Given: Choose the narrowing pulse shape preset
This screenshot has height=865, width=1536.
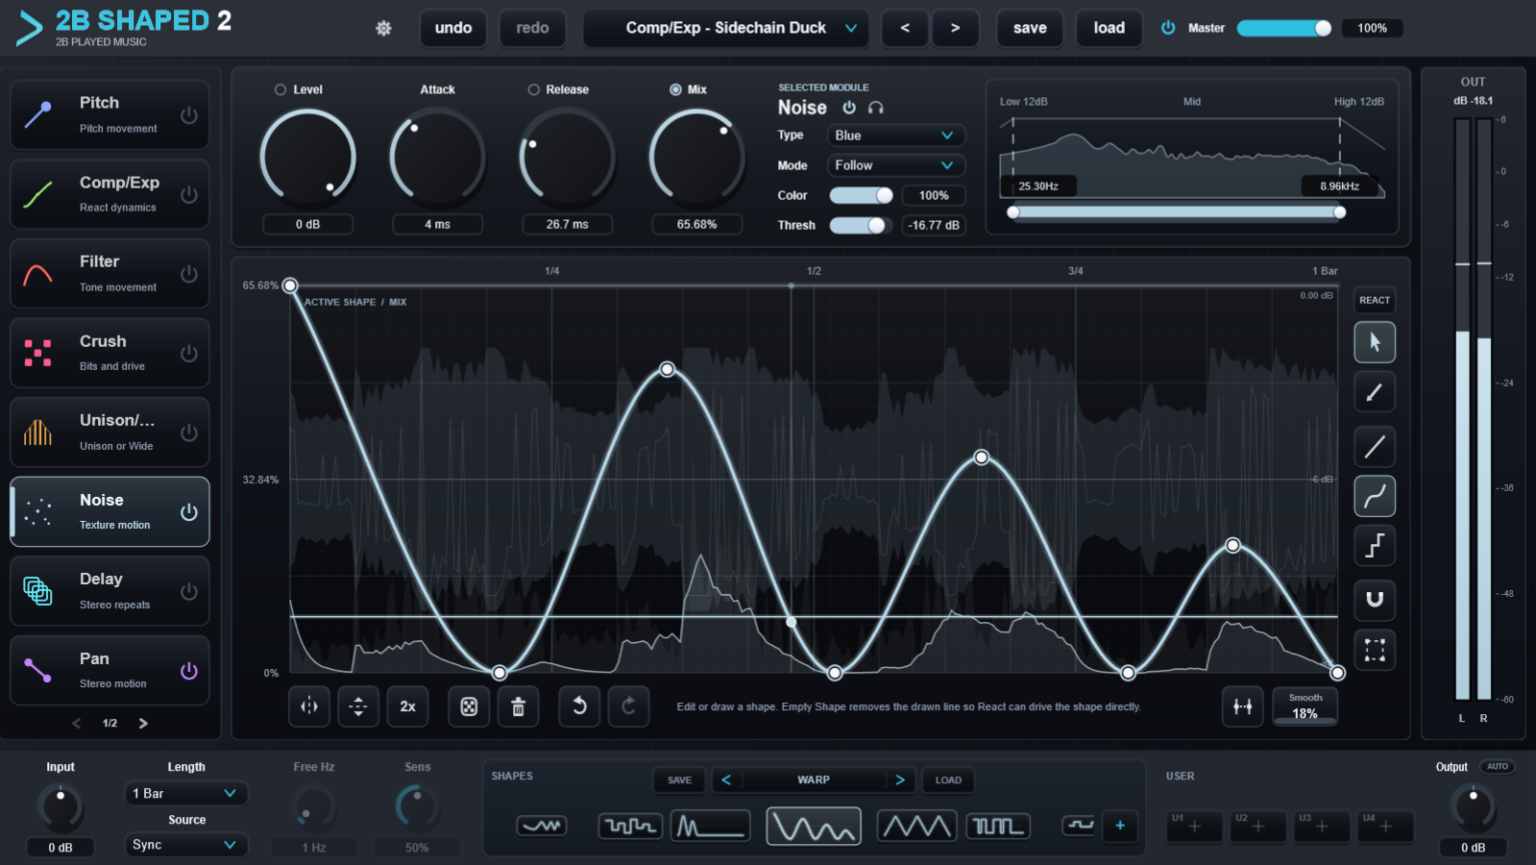Looking at the screenshot, I should coord(997,826).
